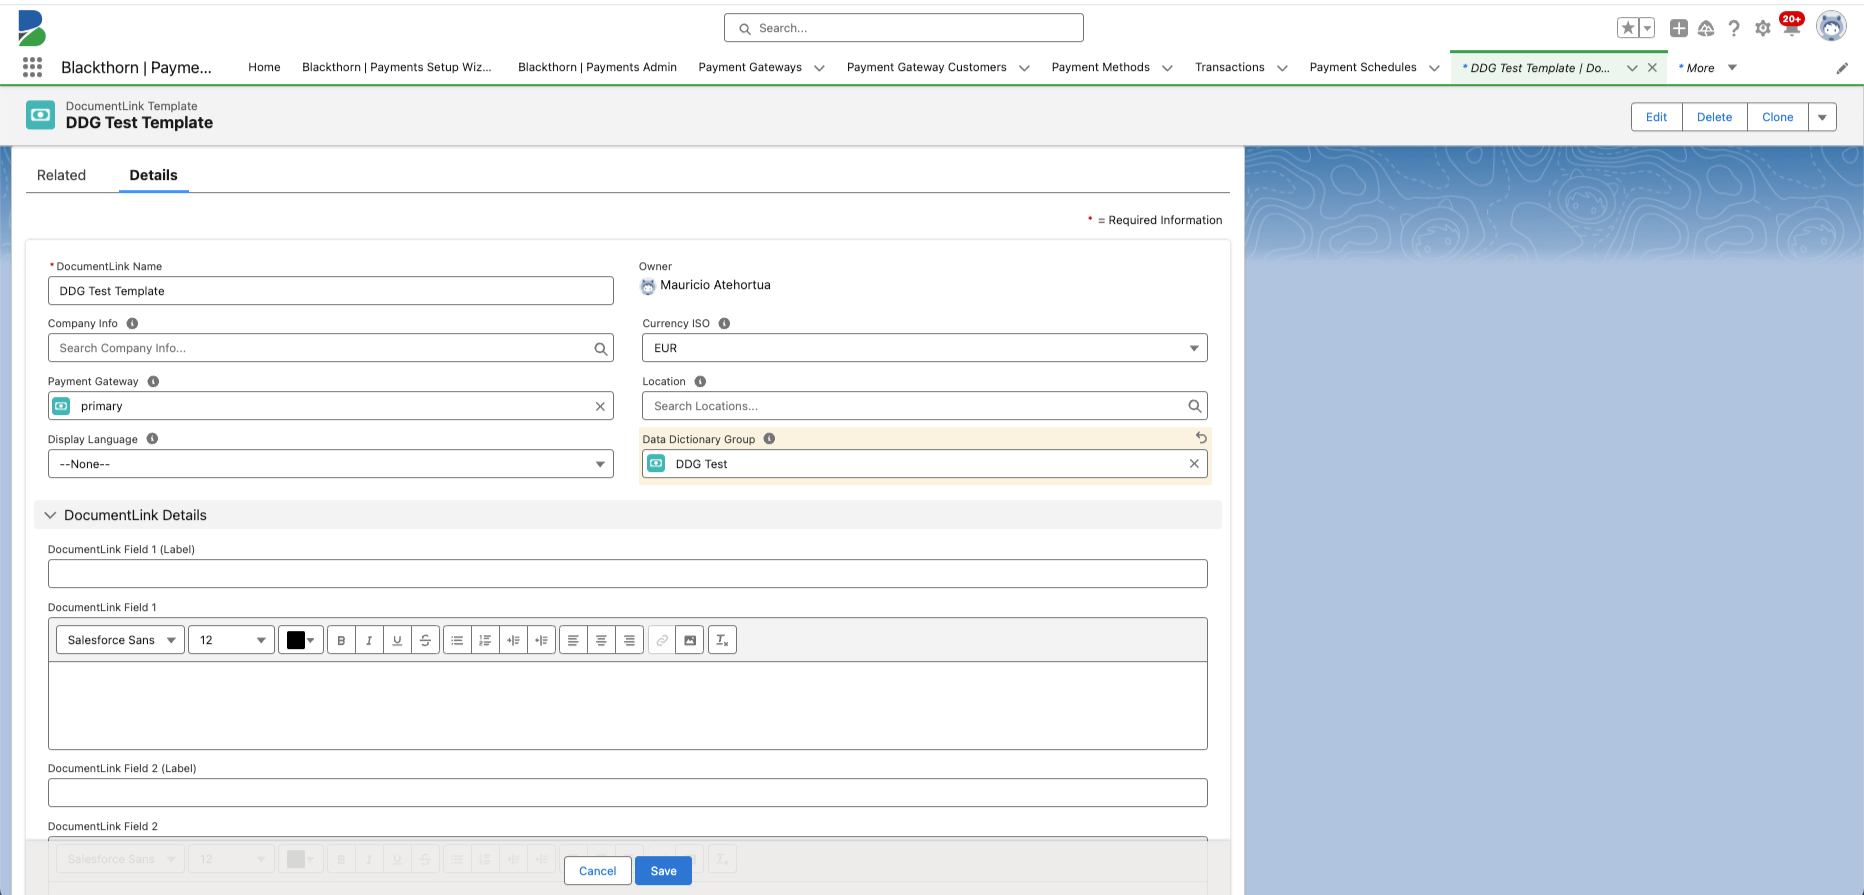Insert numbered list in Field 1 editor
This screenshot has height=895, width=1864.
[x=485, y=640]
